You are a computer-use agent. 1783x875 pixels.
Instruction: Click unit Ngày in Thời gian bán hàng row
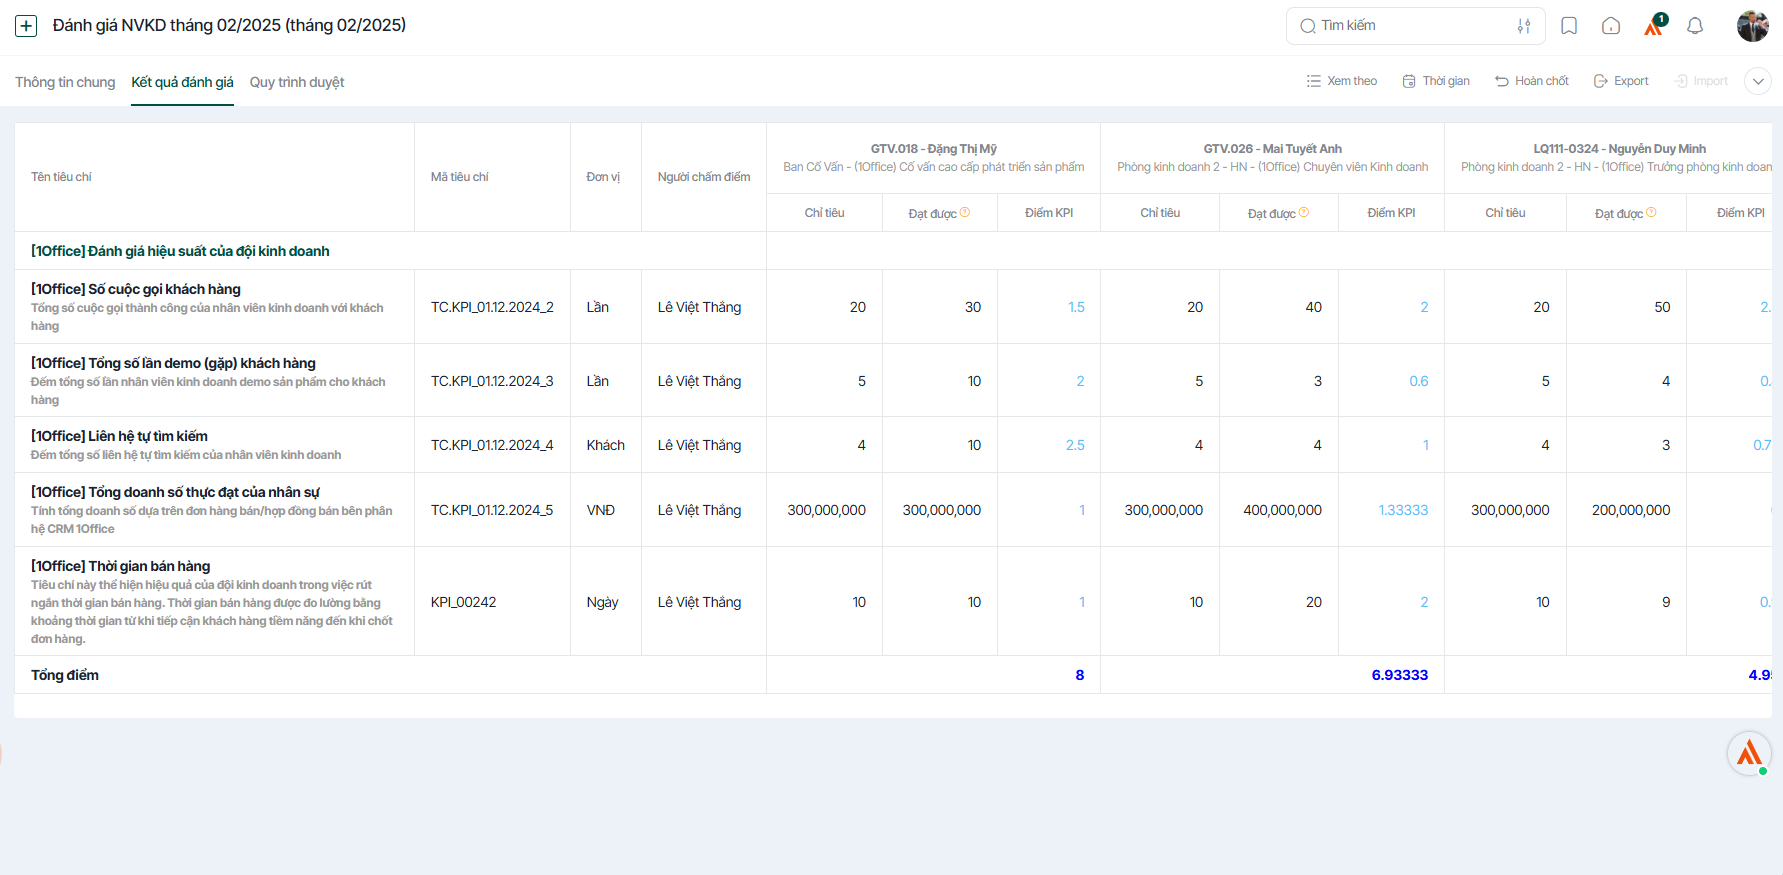coord(603,602)
